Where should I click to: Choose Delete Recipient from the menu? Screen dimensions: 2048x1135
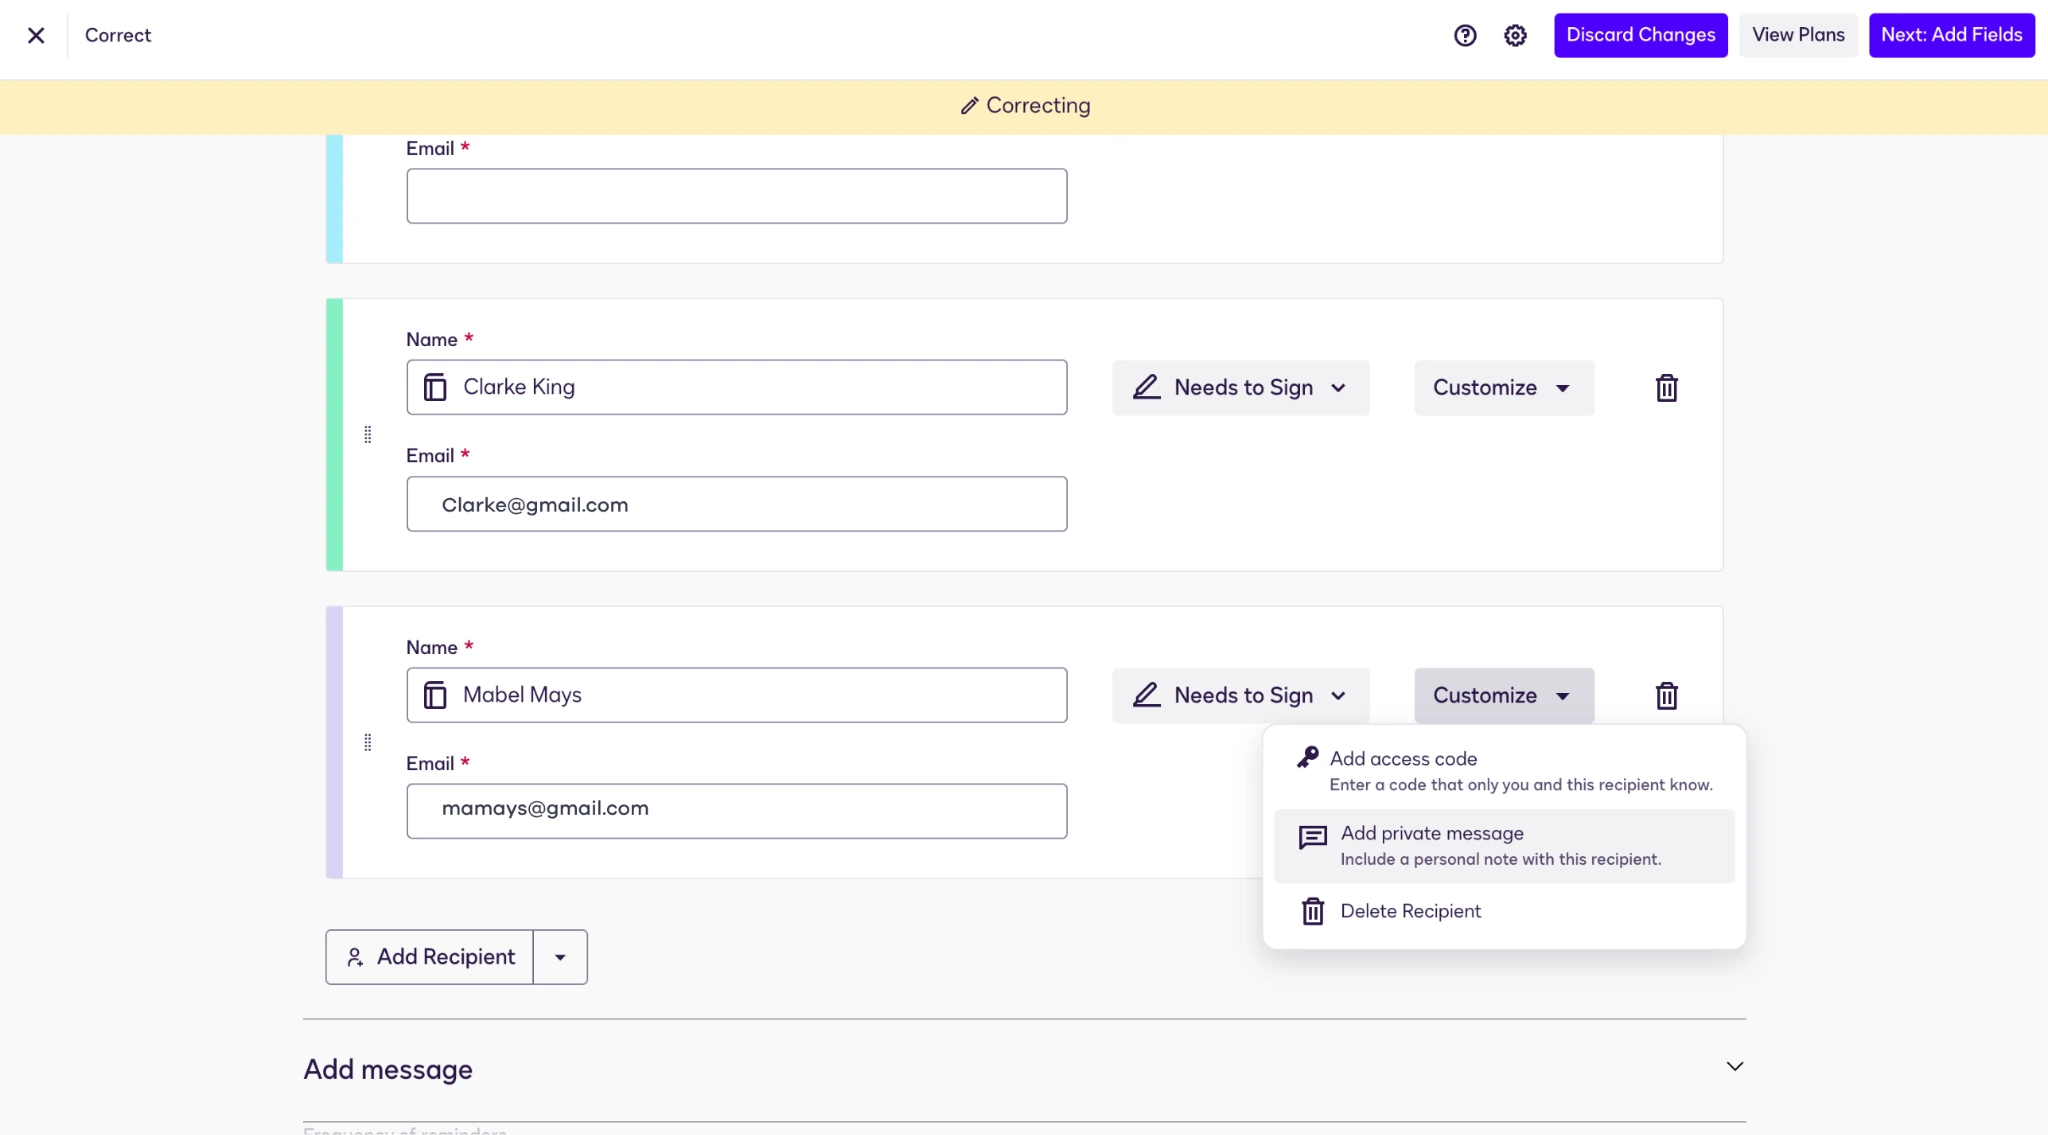click(x=1504, y=911)
